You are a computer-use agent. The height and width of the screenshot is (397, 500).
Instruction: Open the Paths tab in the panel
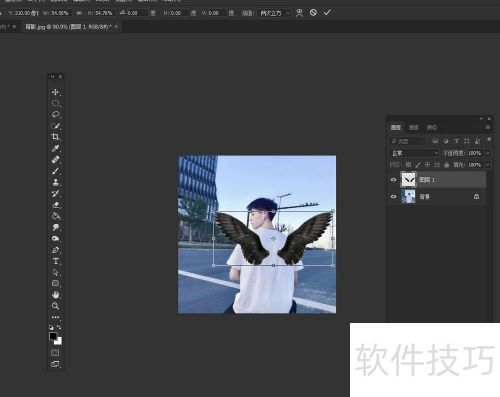tap(432, 127)
